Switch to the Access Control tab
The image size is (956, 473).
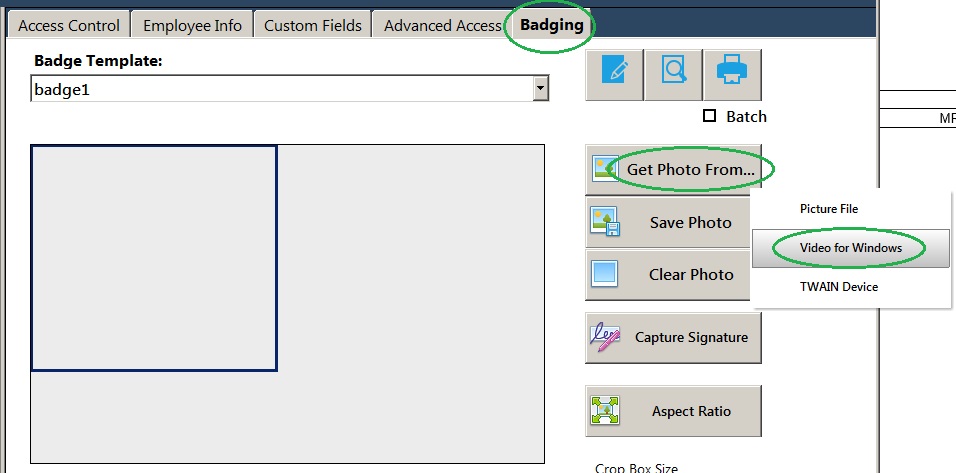[x=69, y=26]
